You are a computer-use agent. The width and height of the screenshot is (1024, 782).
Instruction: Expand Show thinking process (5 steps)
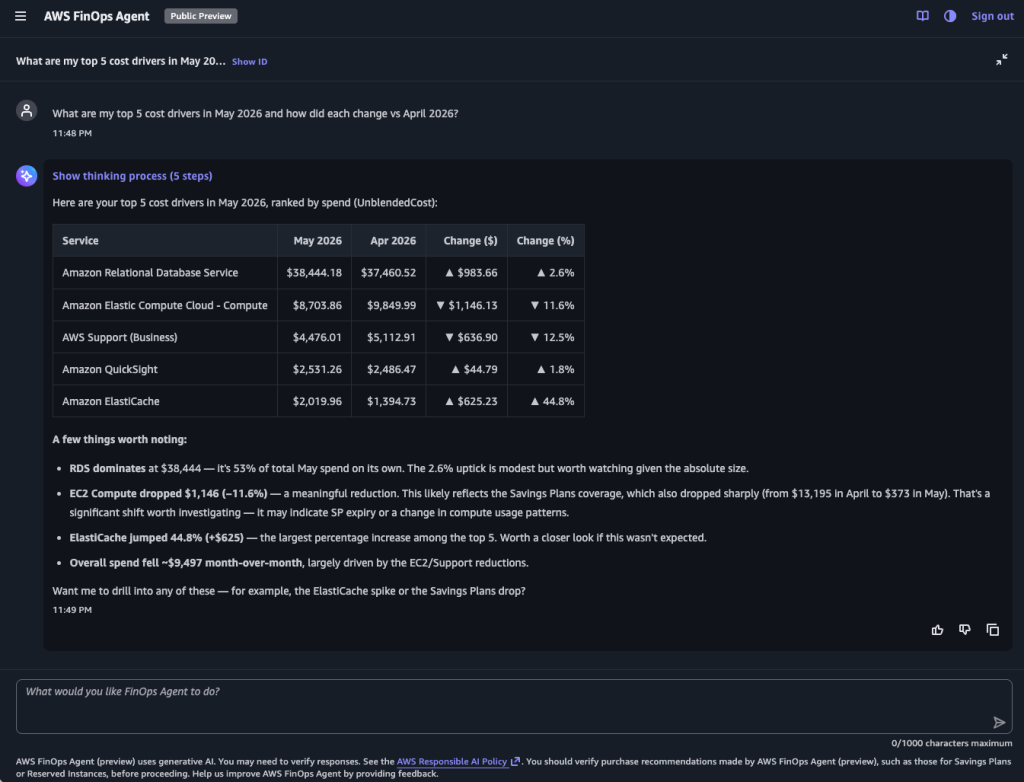pos(132,176)
